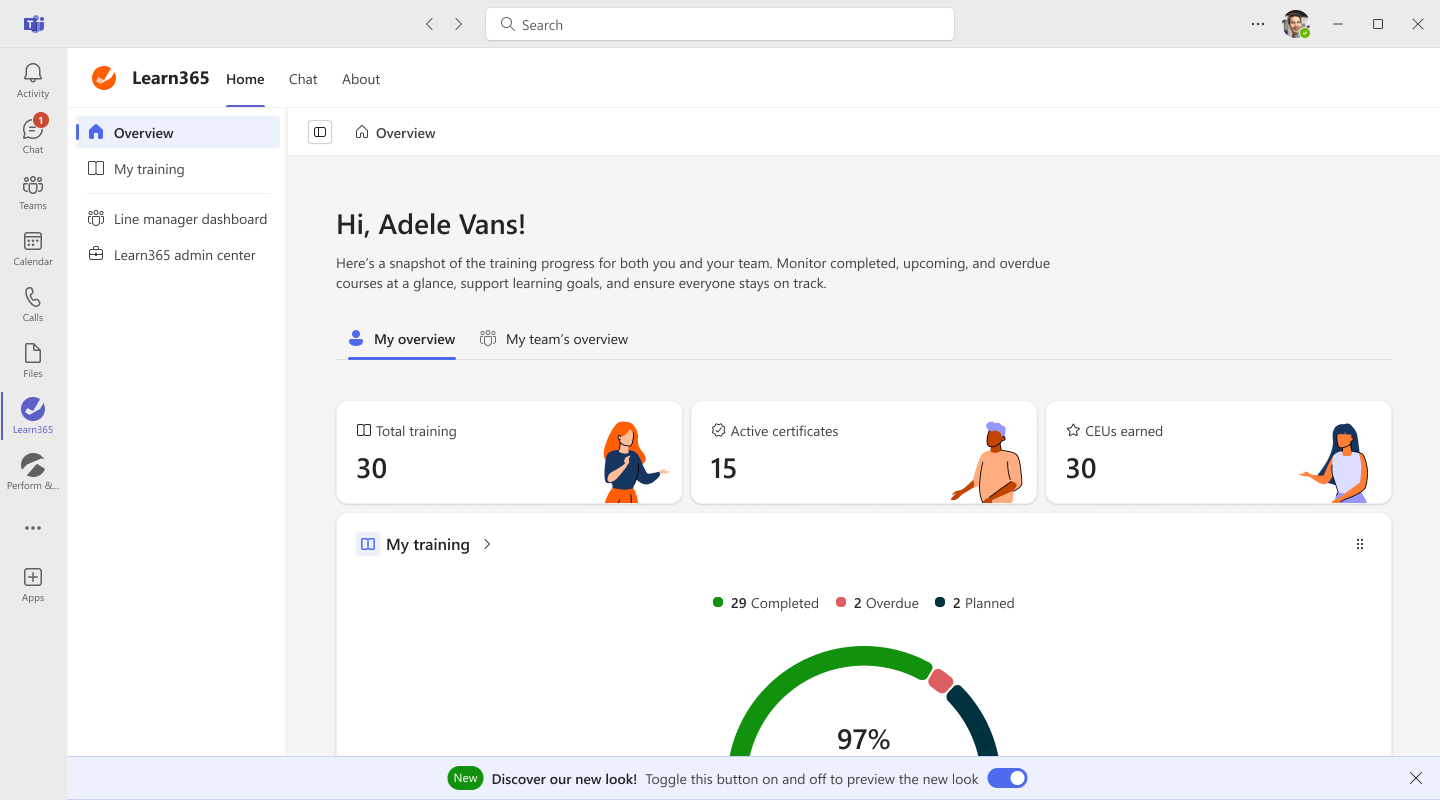
Task: Click the red Overdue segment on the gauge
Action: pyautogui.click(x=940, y=681)
